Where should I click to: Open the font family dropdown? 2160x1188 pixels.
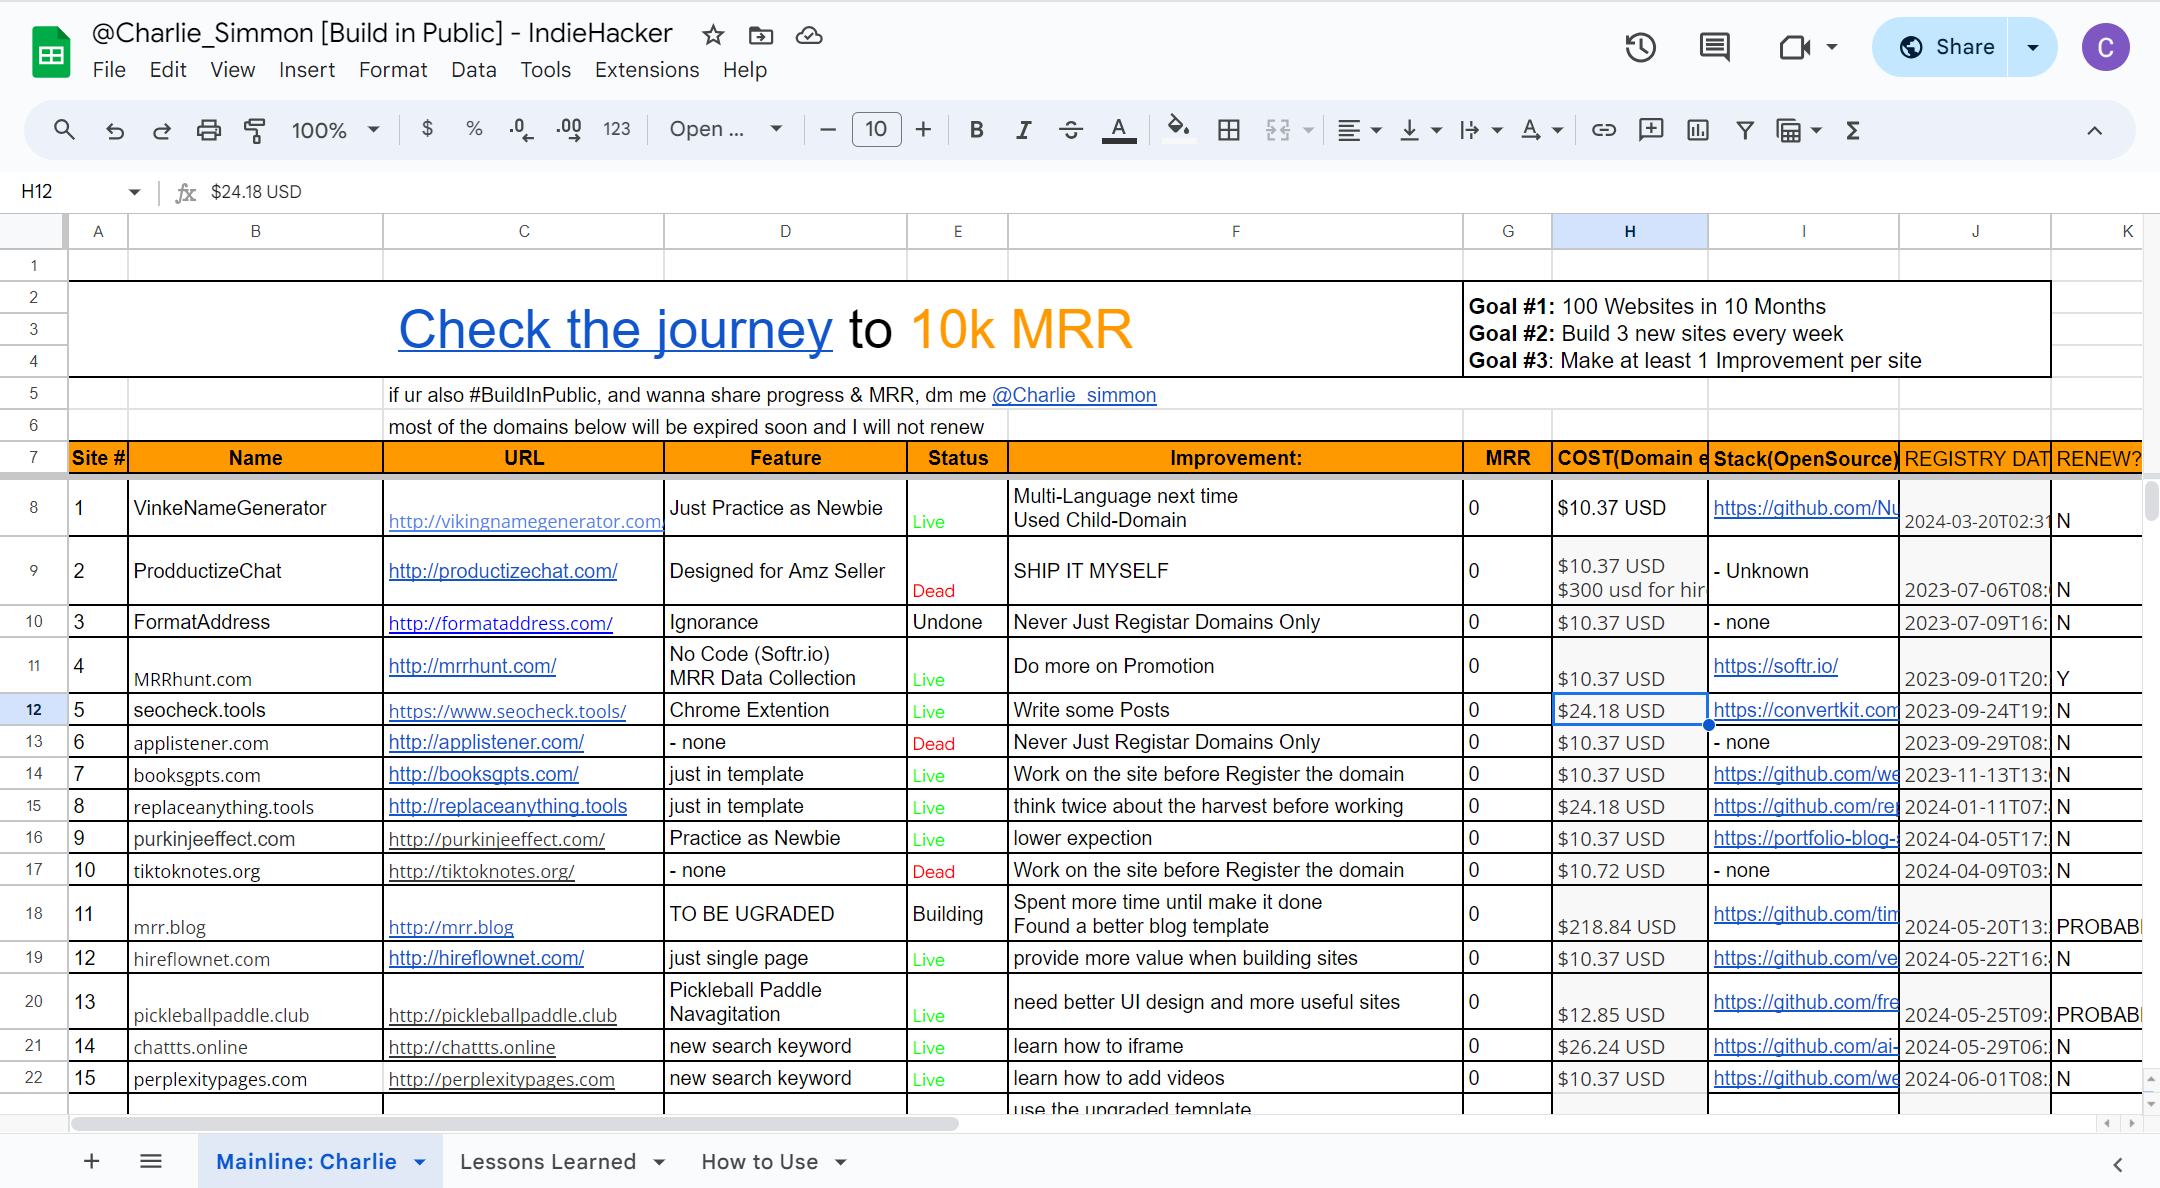(x=726, y=129)
